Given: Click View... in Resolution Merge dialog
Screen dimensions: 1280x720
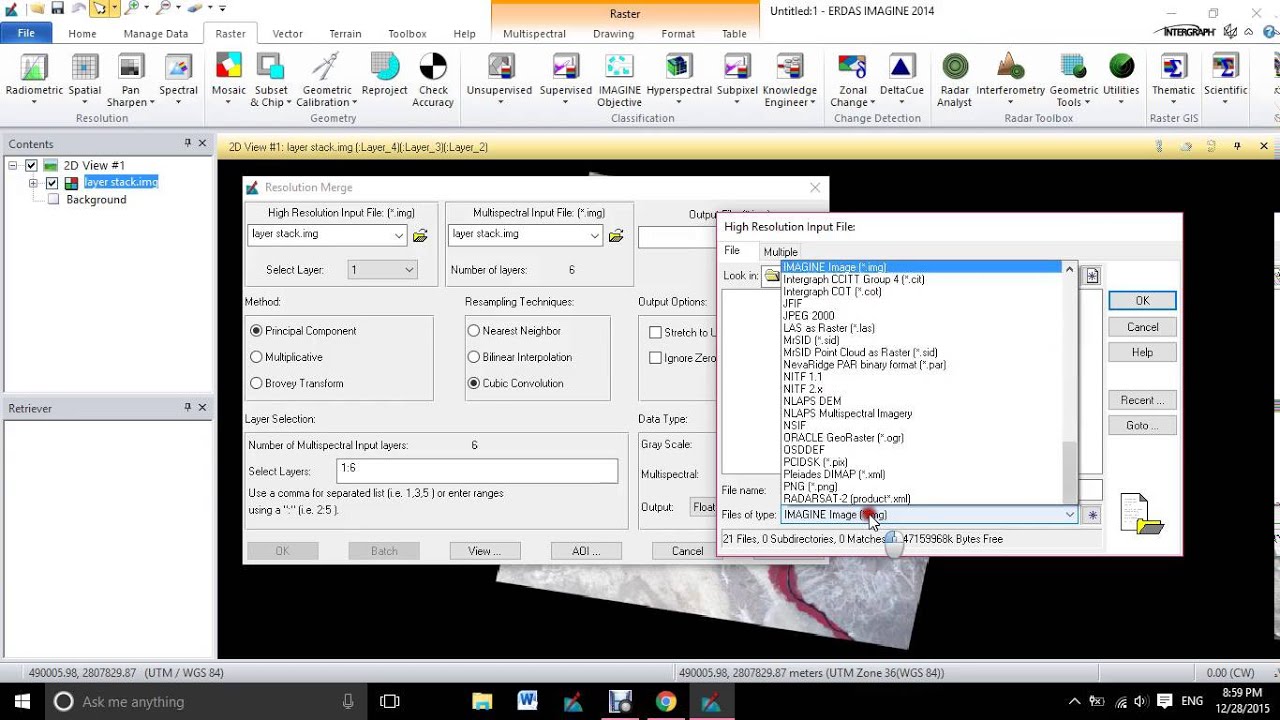Looking at the screenshot, I should click(484, 551).
